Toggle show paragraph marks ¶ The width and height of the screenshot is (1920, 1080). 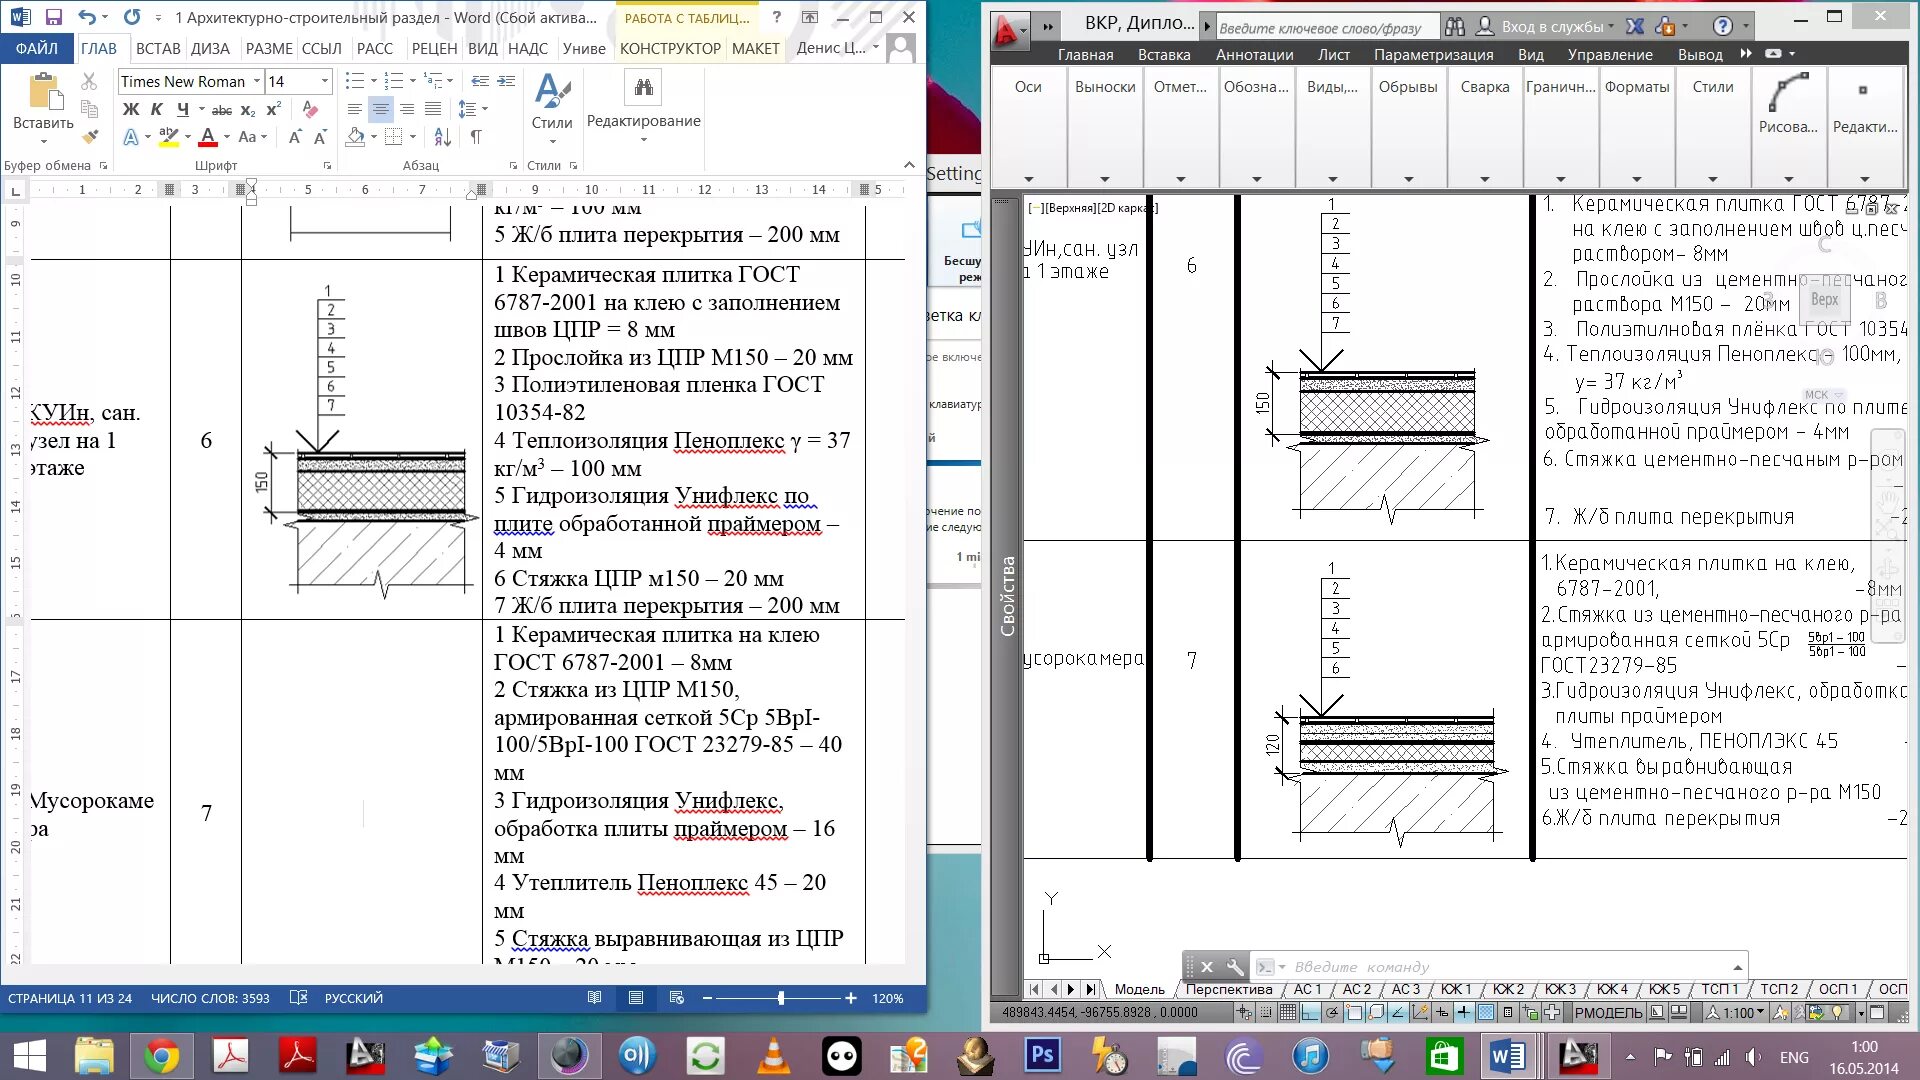[x=476, y=137]
